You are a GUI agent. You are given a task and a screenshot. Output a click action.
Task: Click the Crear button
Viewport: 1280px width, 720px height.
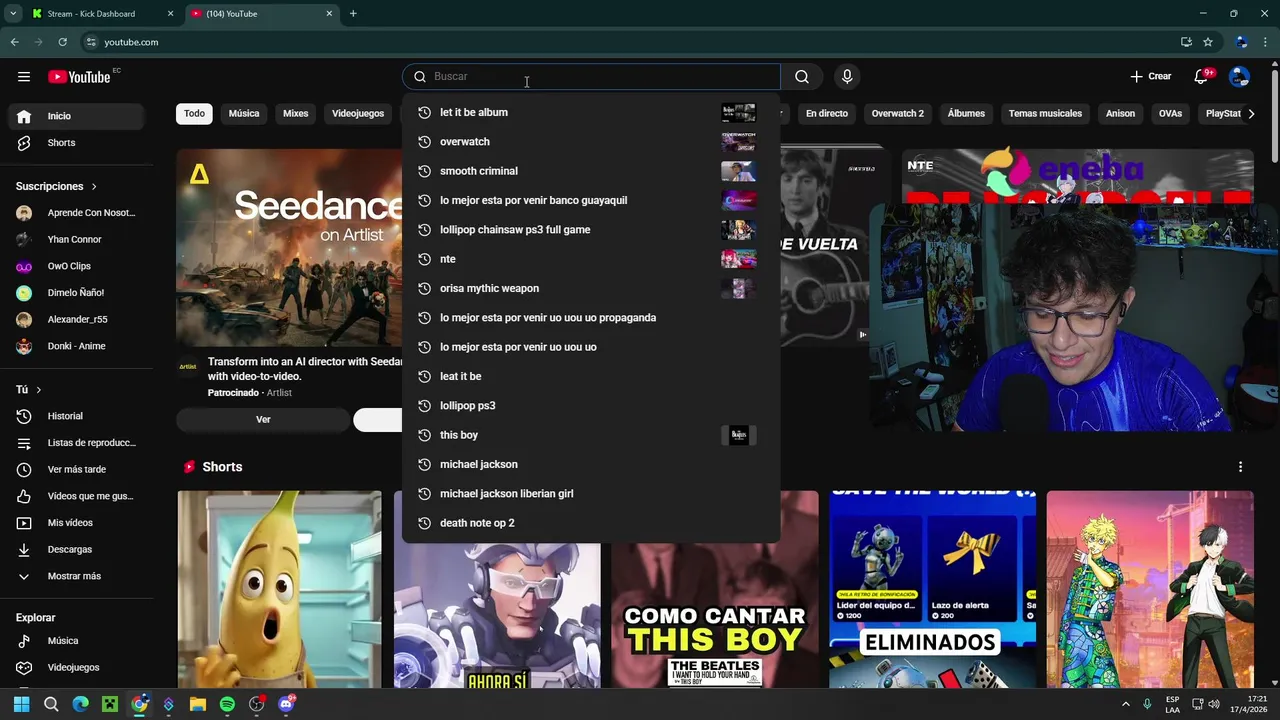click(x=1150, y=77)
